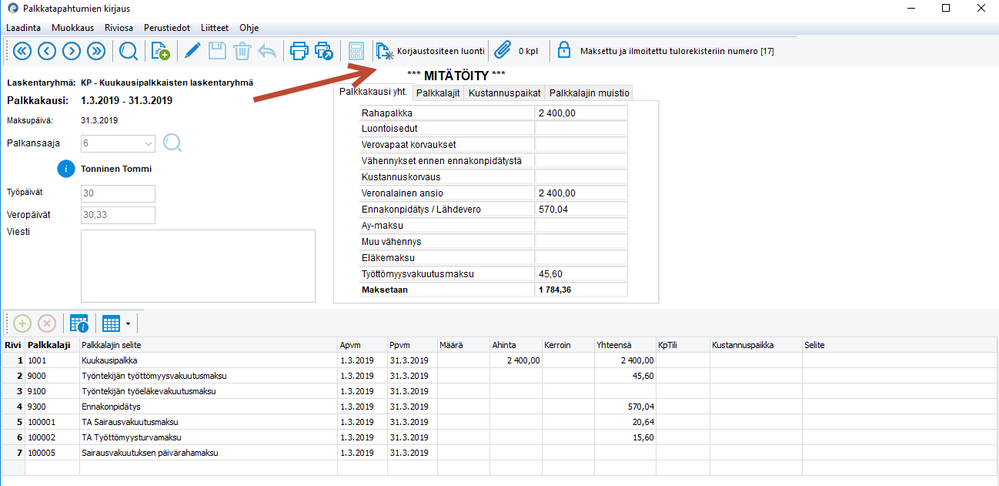Click the Rahapalkka value 2 400,00
999x486 pixels.
[581, 113]
